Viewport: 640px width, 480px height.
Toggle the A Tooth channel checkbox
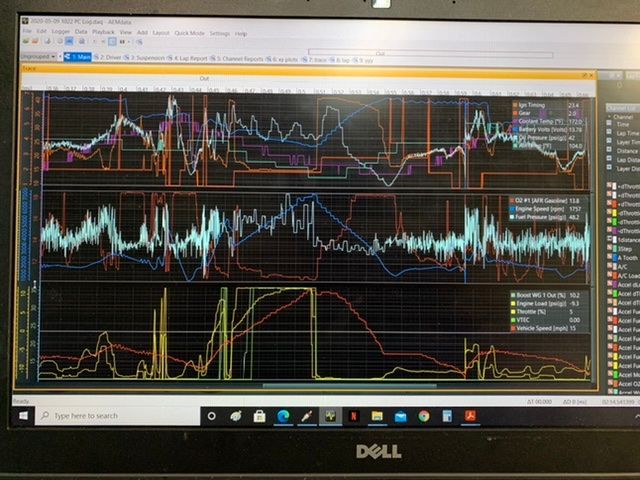coord(609,257)
